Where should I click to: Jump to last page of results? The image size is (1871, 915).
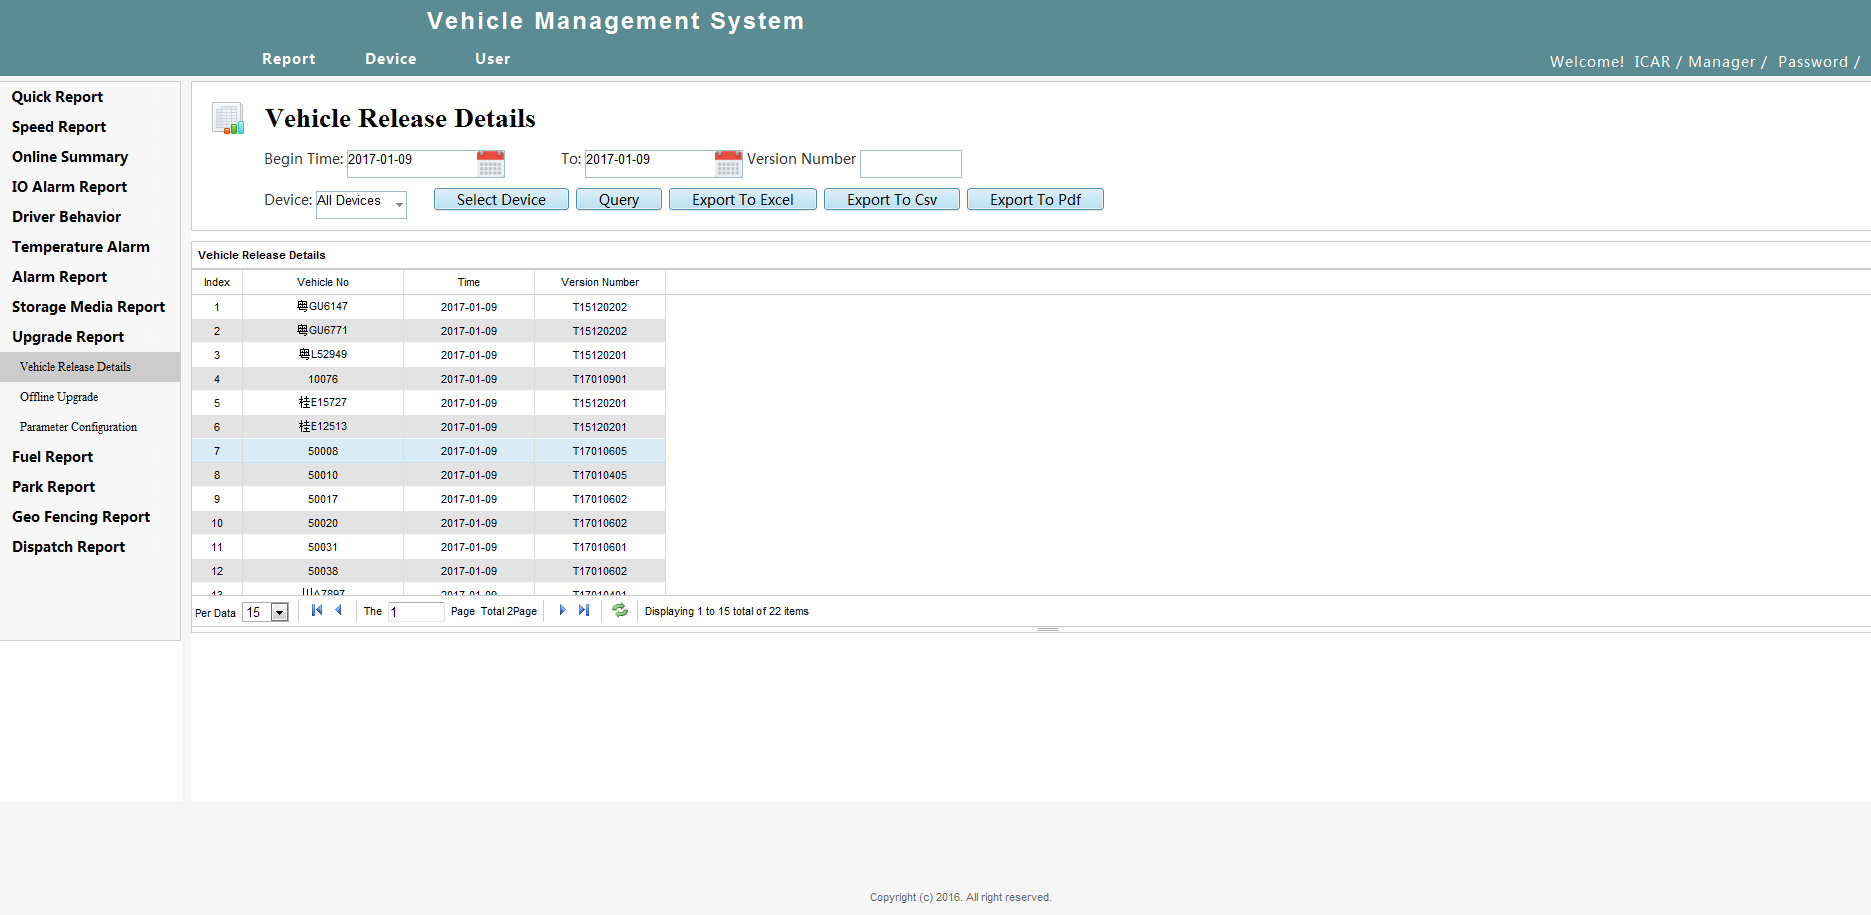584,610
